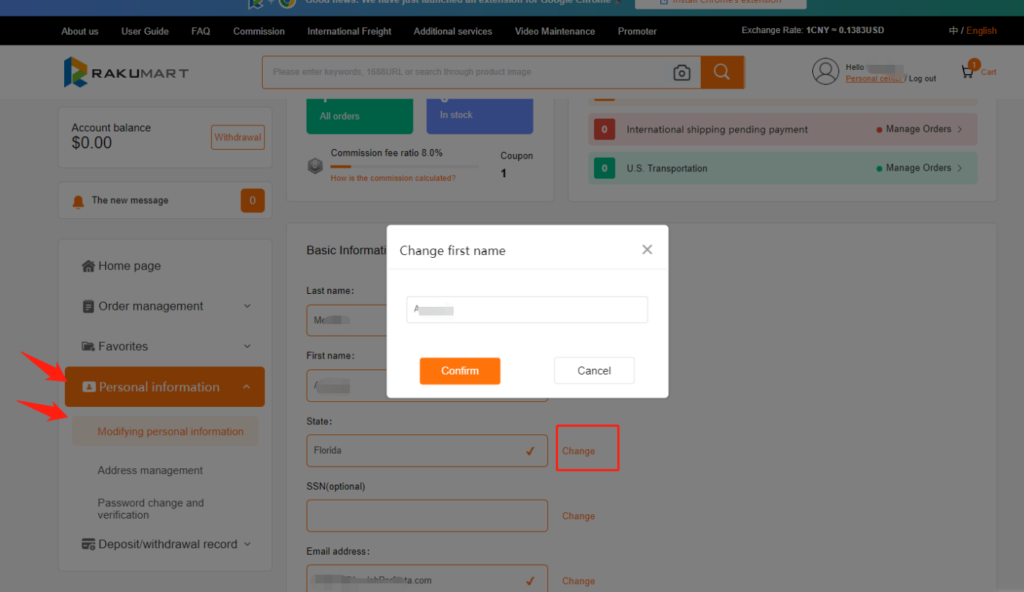The height and width of the screenshot is (592, 1024).
Task: Click the Account balance $0.00 amount
Action: pyautogui.click(x=92, y=143)
